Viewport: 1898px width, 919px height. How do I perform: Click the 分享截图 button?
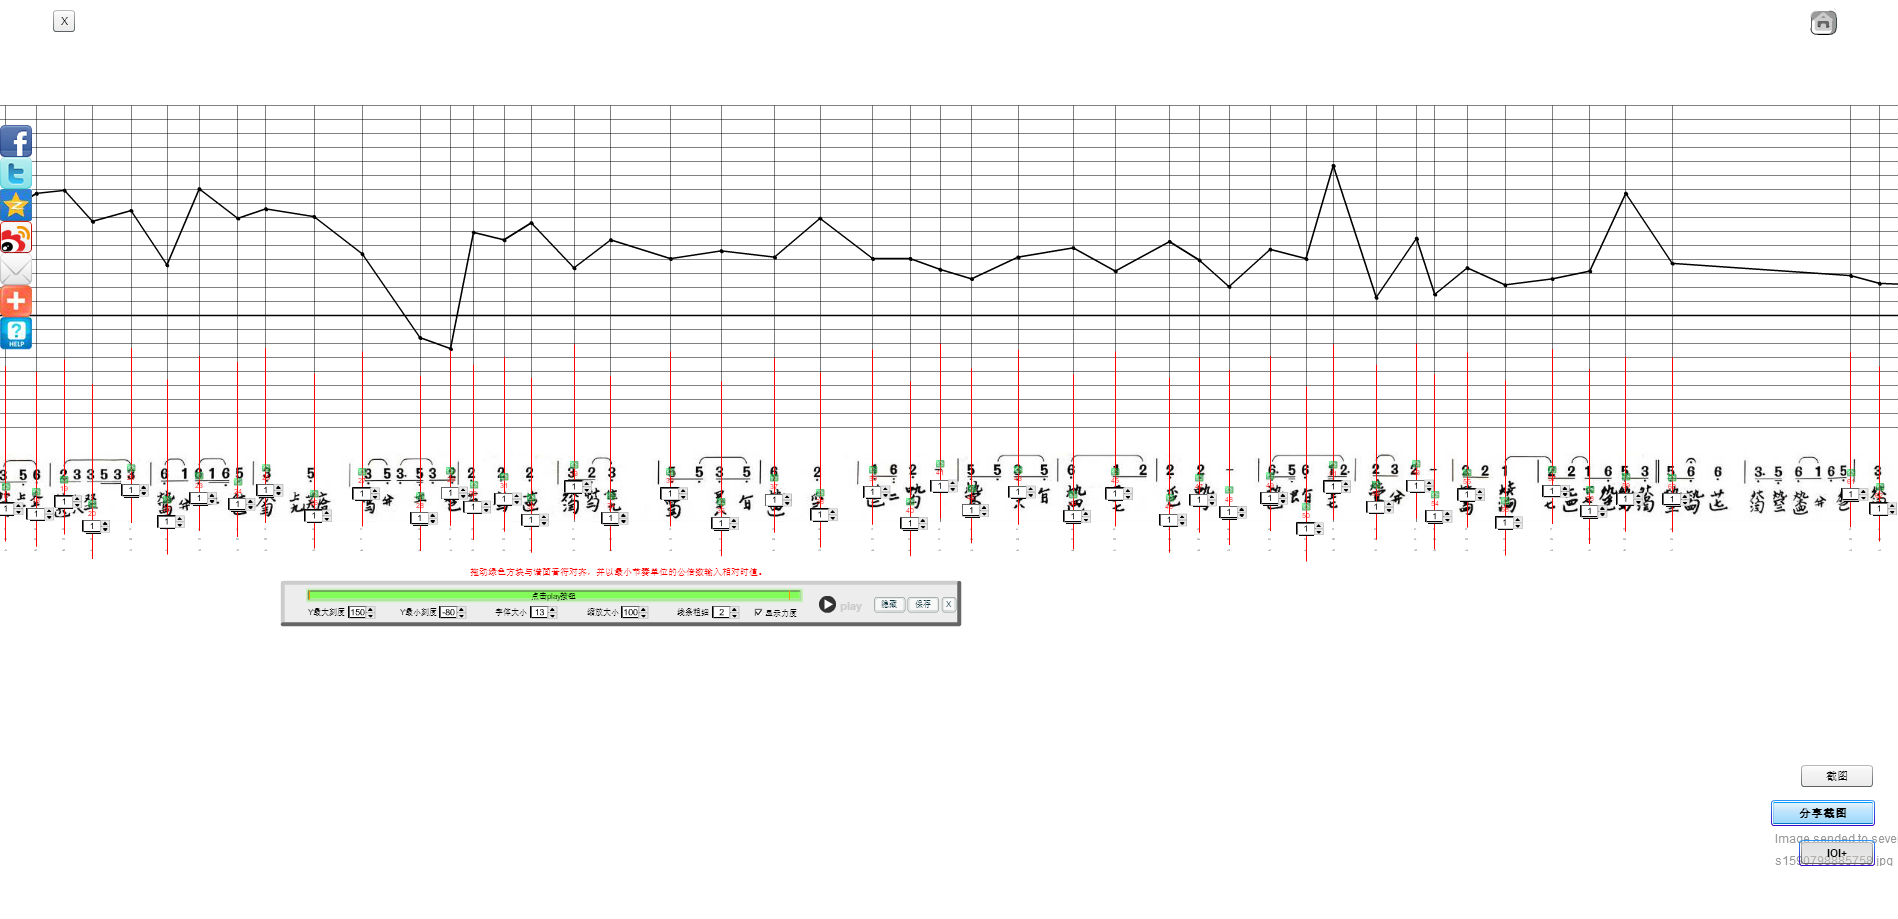(1822, 813)
